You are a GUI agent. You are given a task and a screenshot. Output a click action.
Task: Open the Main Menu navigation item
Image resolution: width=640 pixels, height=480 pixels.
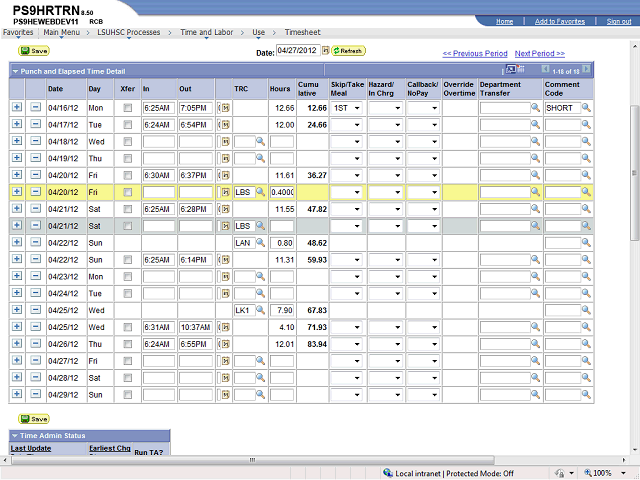click(62, 32)
